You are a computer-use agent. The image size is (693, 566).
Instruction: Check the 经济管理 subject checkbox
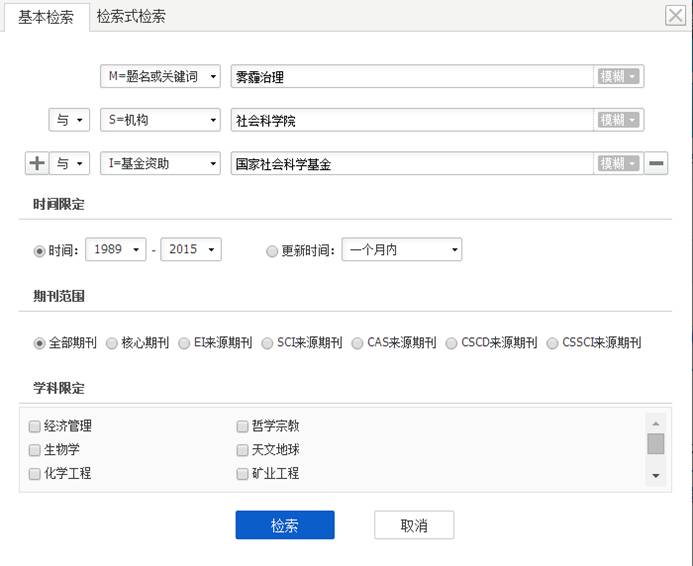click(x=35, y=426)
